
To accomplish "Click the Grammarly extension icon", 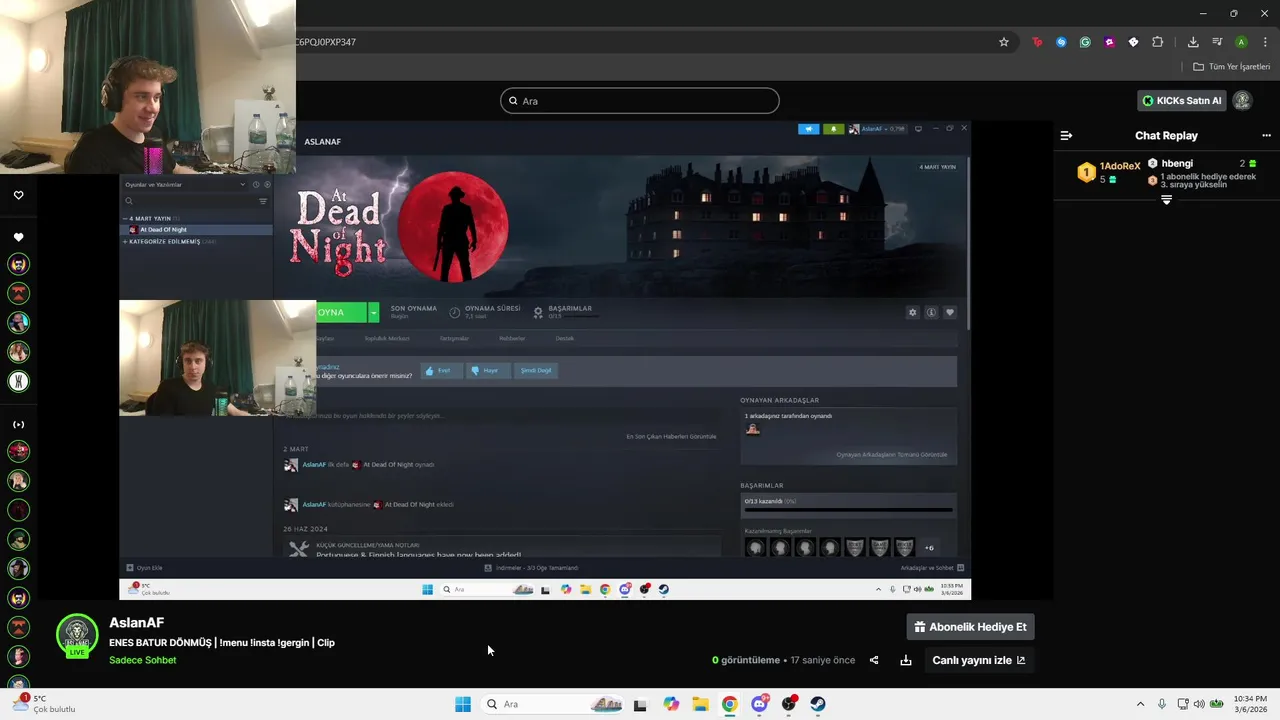I will tap(1085, 42).
